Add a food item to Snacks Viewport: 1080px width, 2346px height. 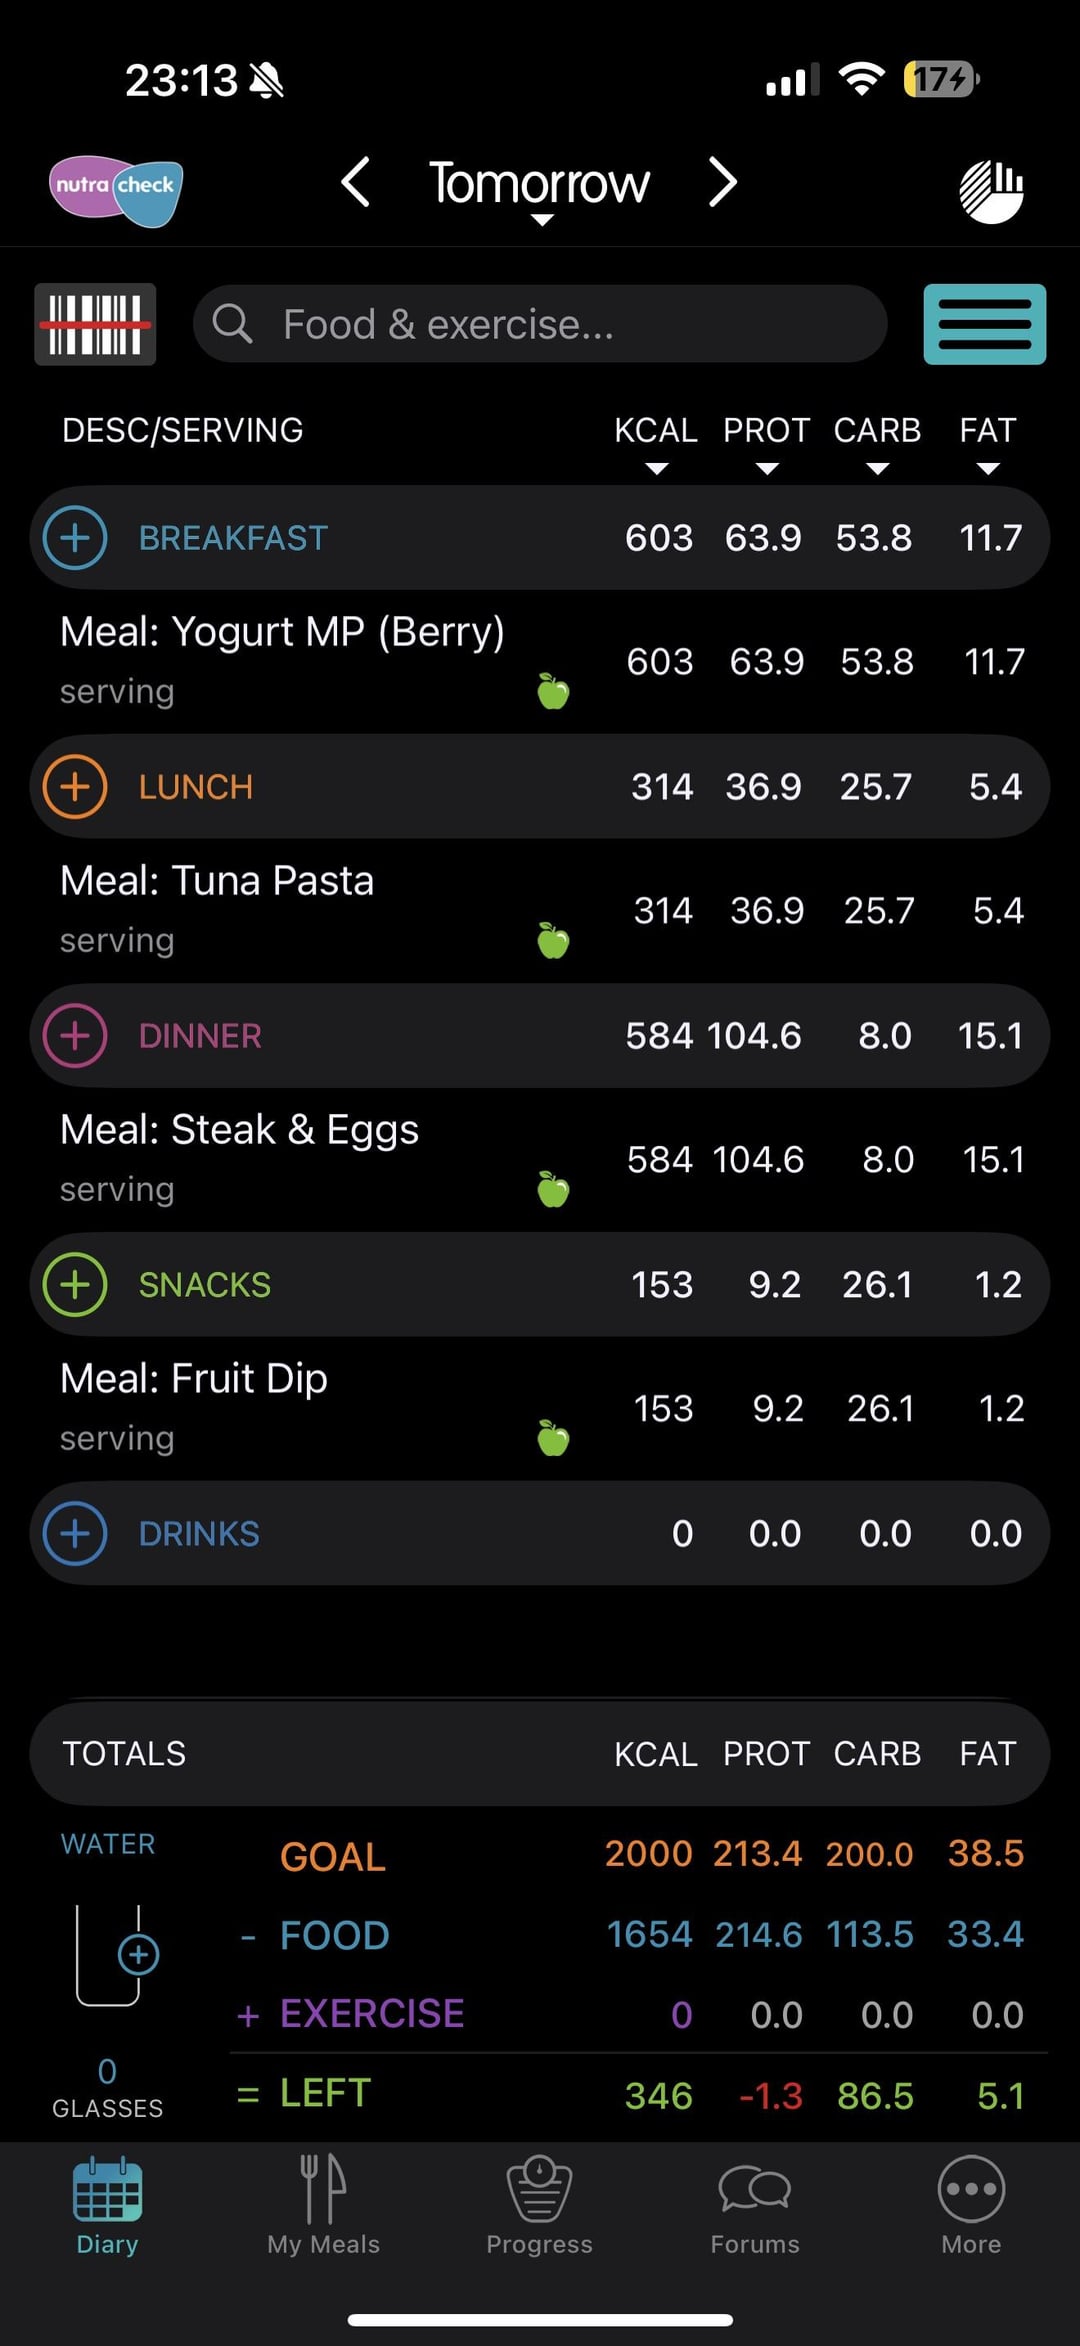75,1285
